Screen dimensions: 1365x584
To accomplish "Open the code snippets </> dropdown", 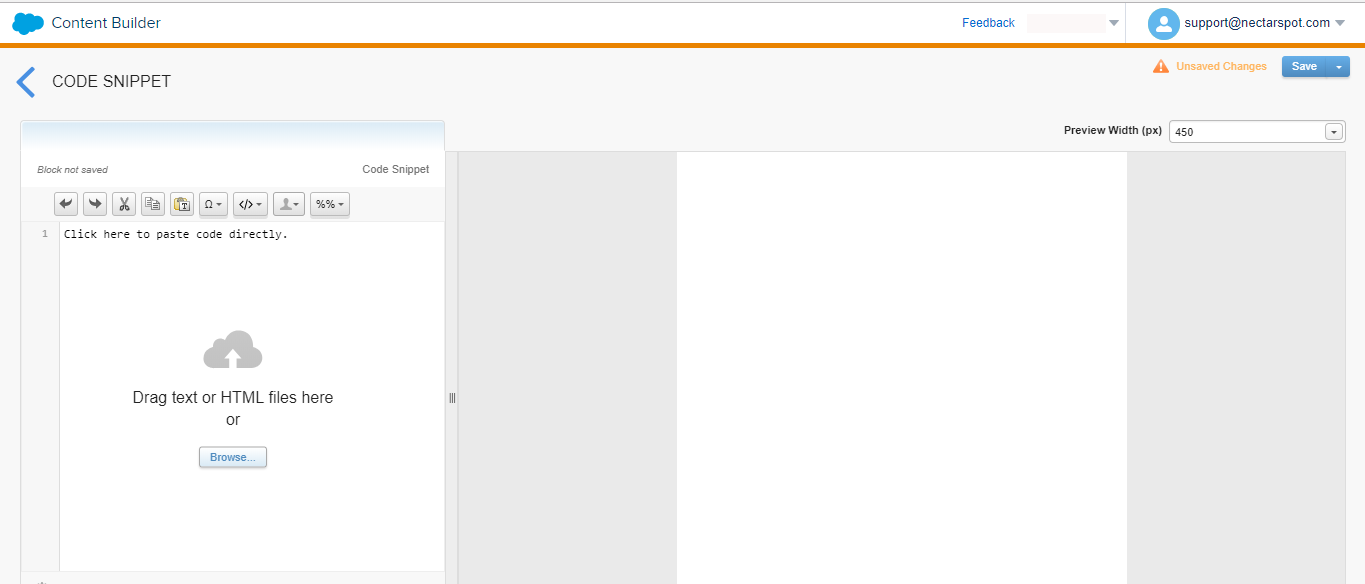I will pos(250,204).
